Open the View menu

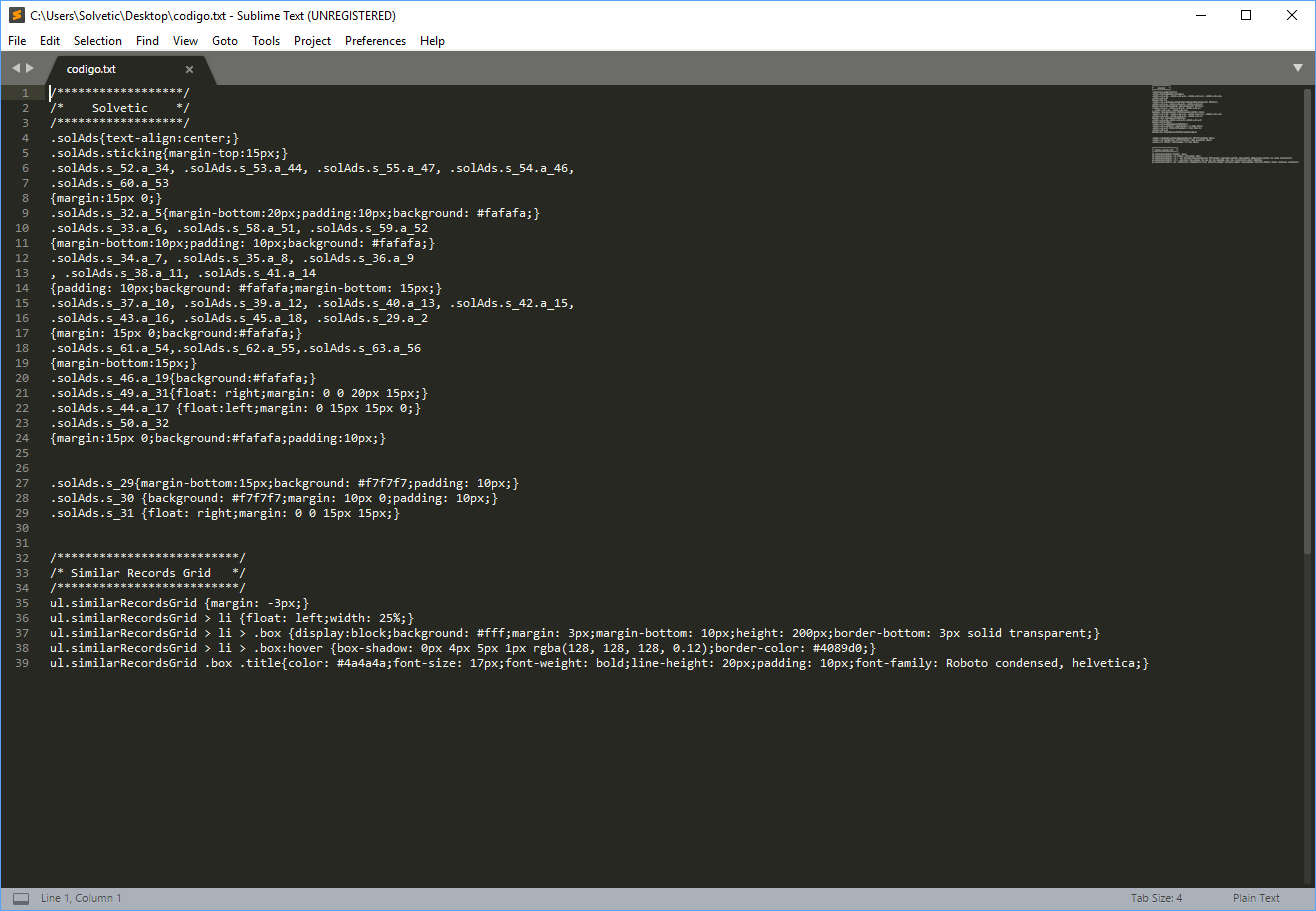click(185, 41)
